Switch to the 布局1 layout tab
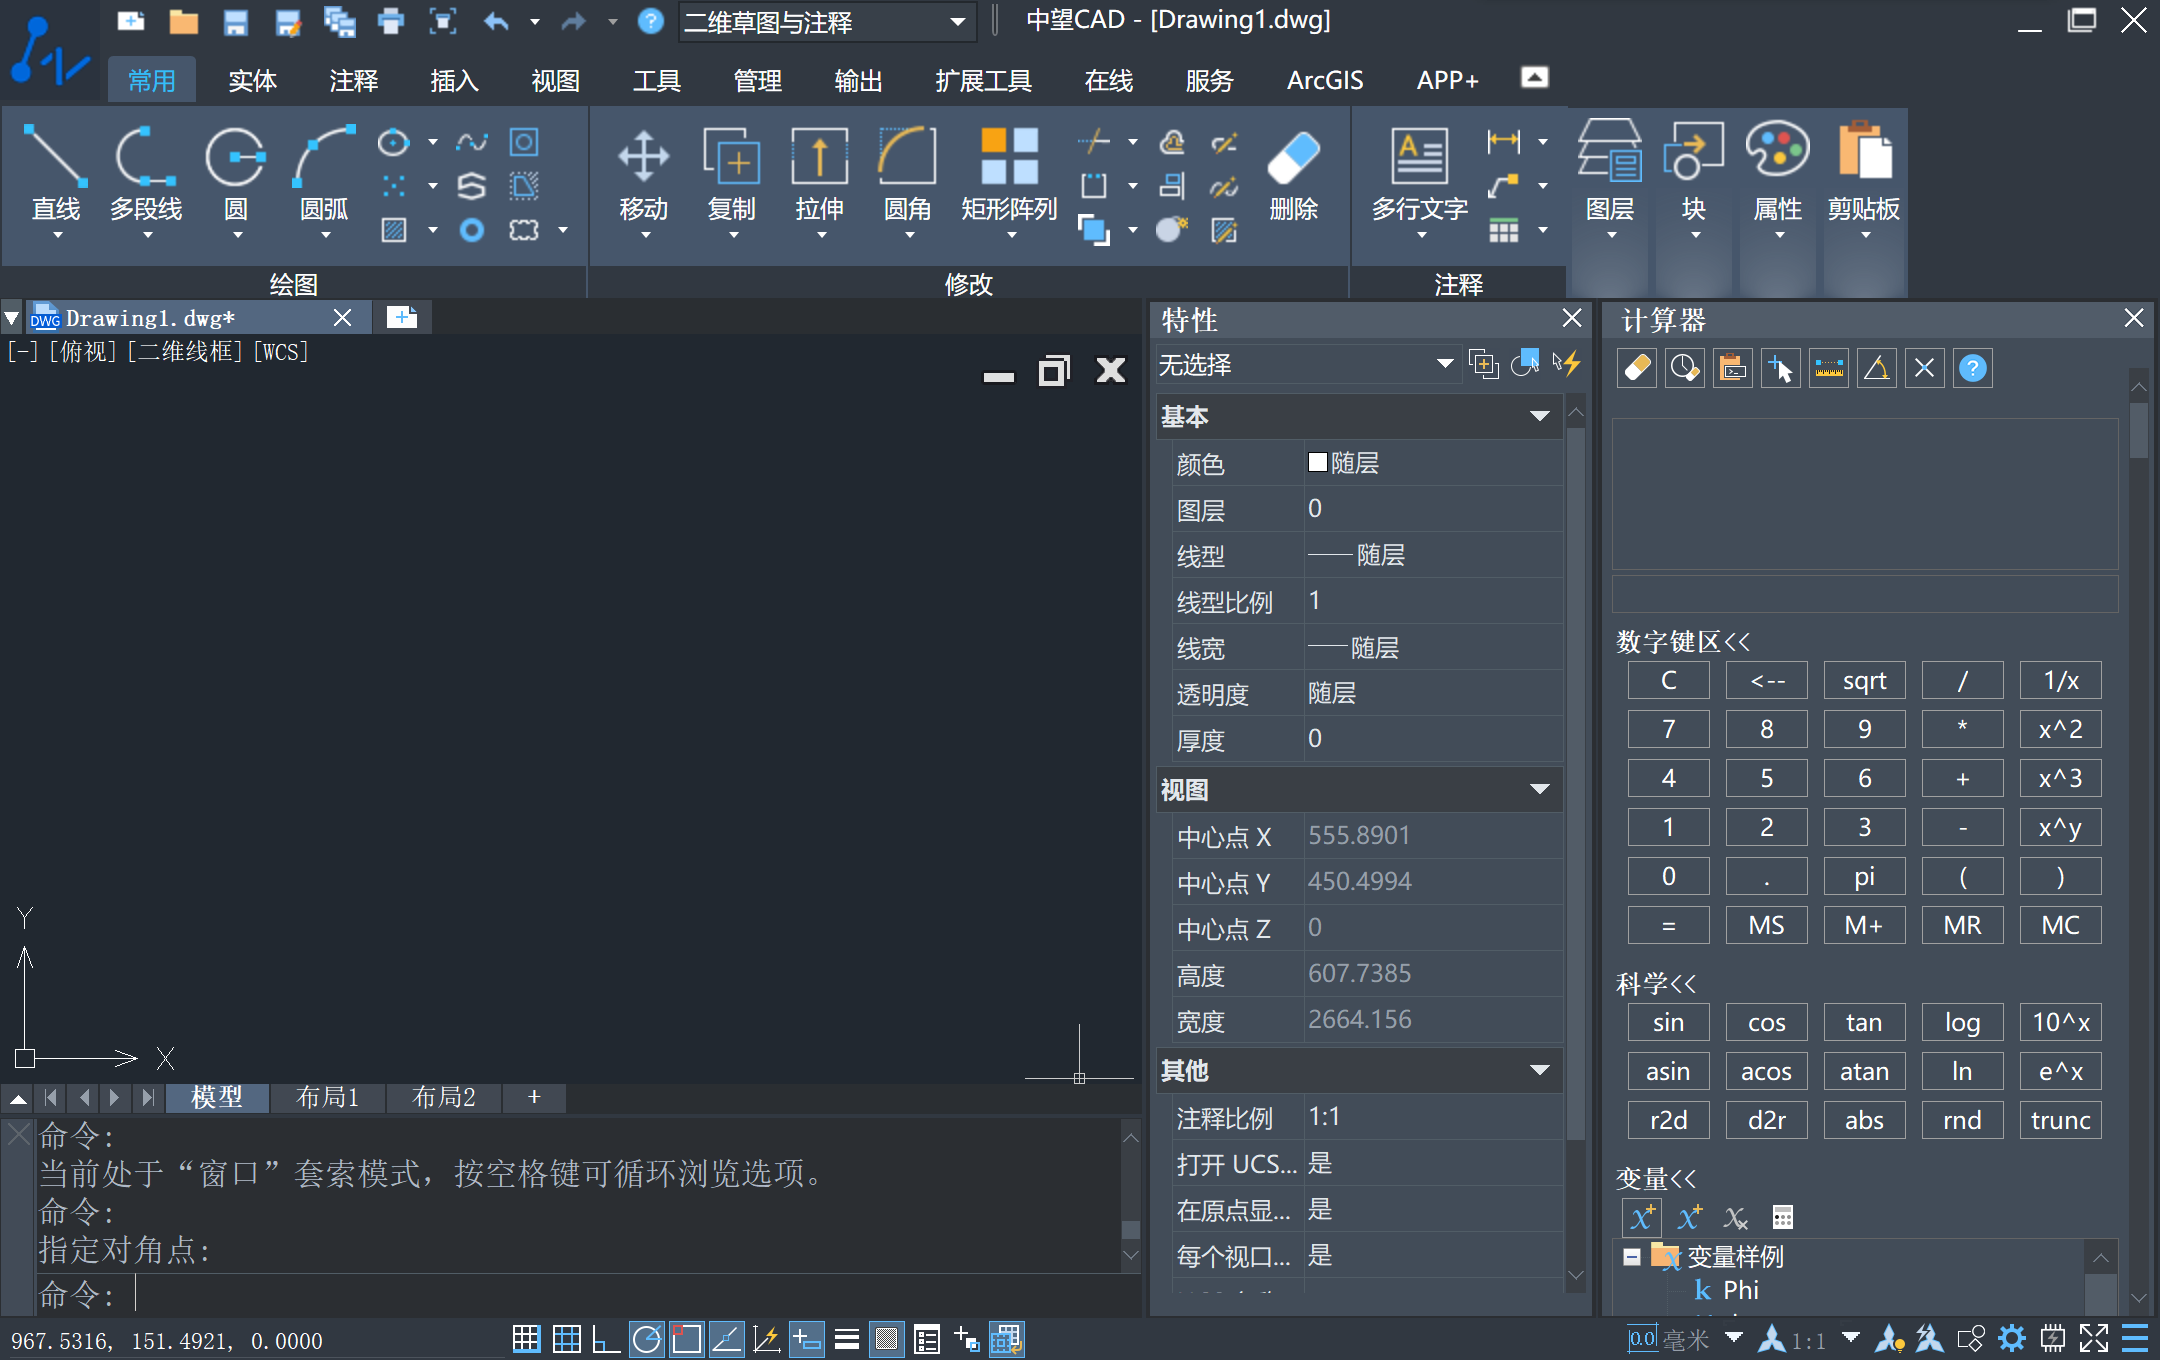The image size is (2160, 1360). tap(328, 1097)
